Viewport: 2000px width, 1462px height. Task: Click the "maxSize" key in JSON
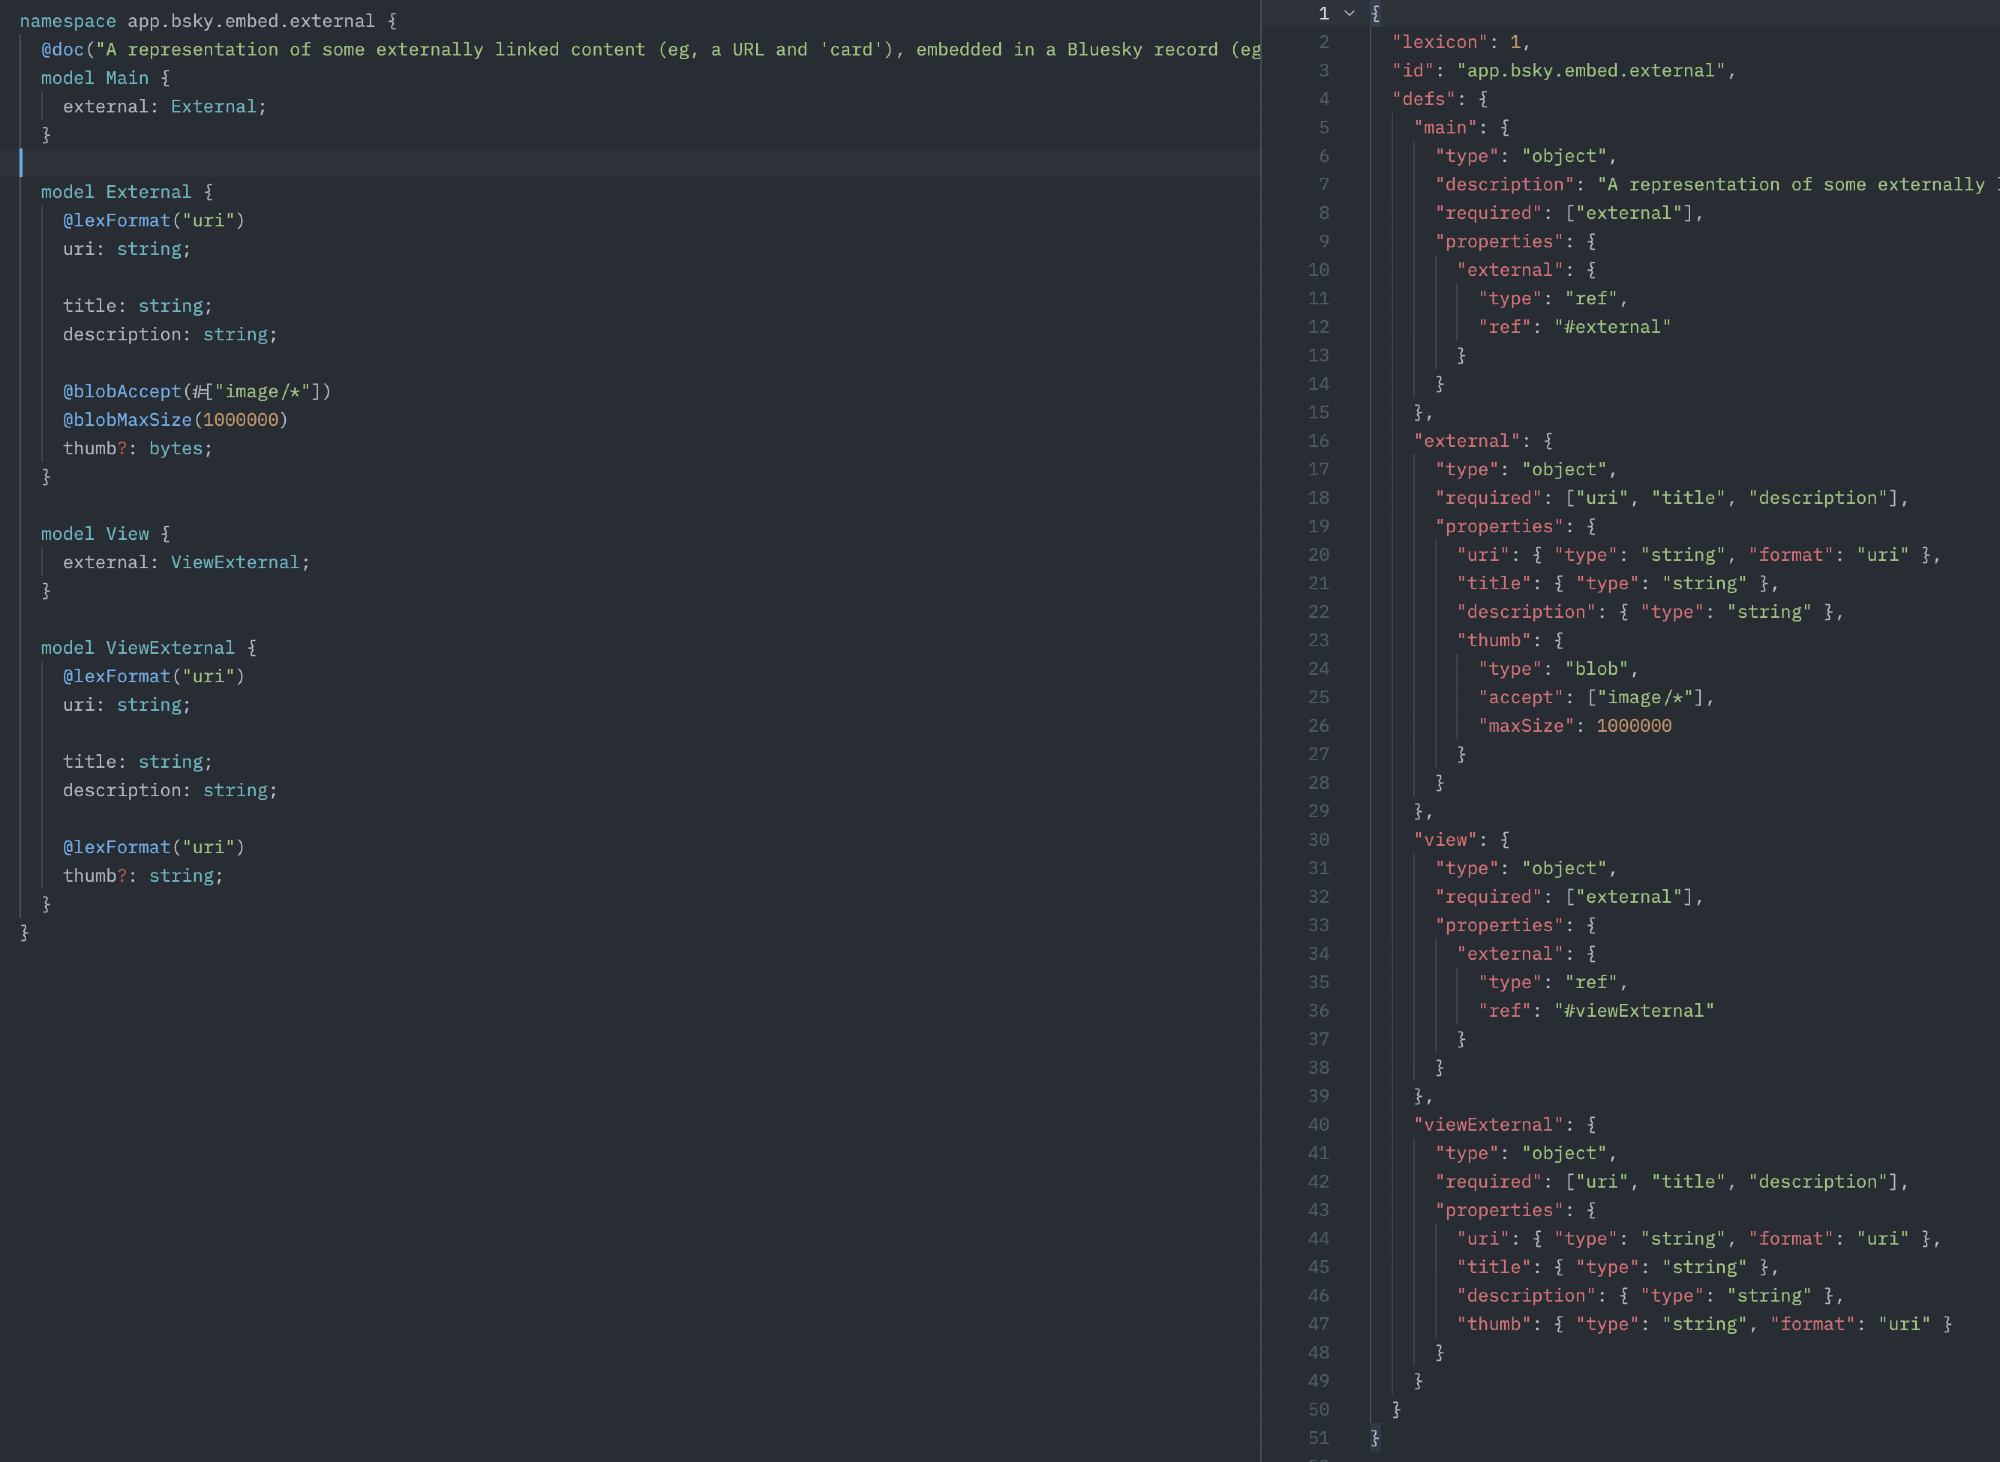point(1525,726)
